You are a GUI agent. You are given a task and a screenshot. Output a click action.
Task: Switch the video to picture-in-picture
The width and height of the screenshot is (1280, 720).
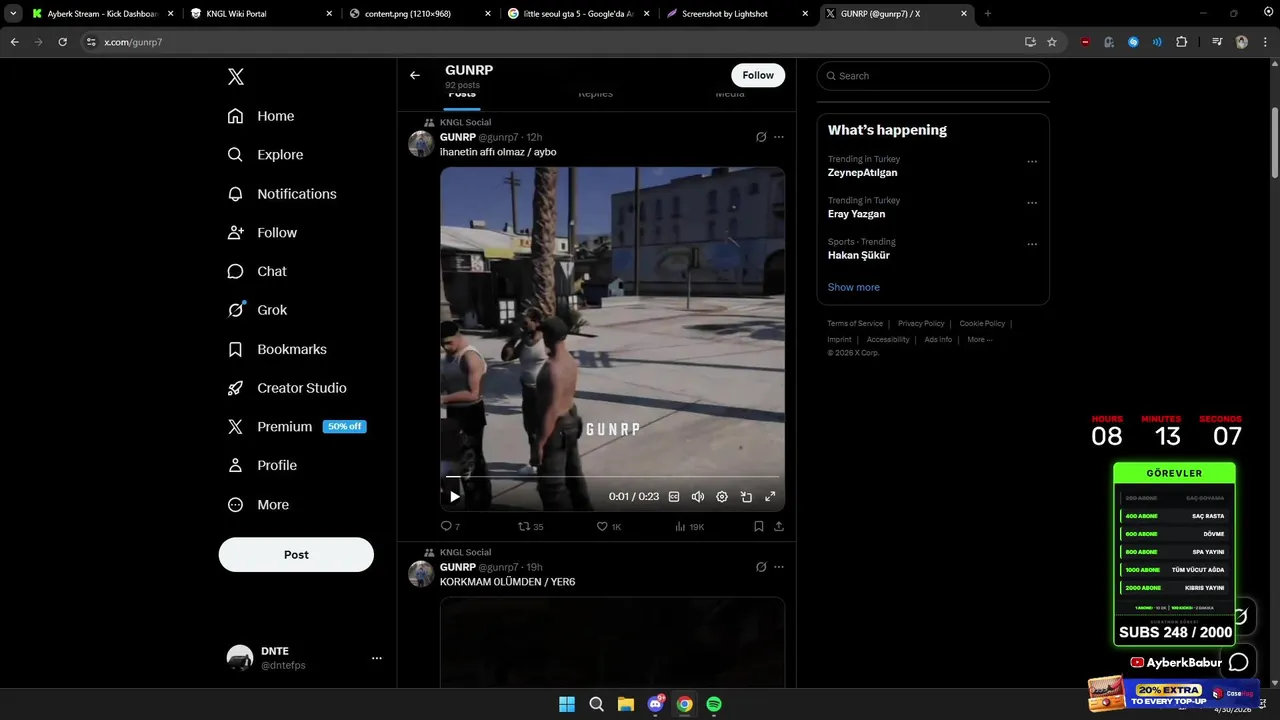[746, 496]
